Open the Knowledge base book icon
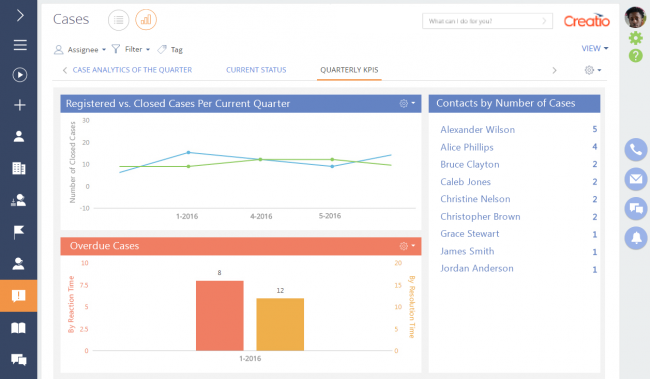Image resolution: width=650 pixels, height=379 pixels. click(x=19, y=328)
